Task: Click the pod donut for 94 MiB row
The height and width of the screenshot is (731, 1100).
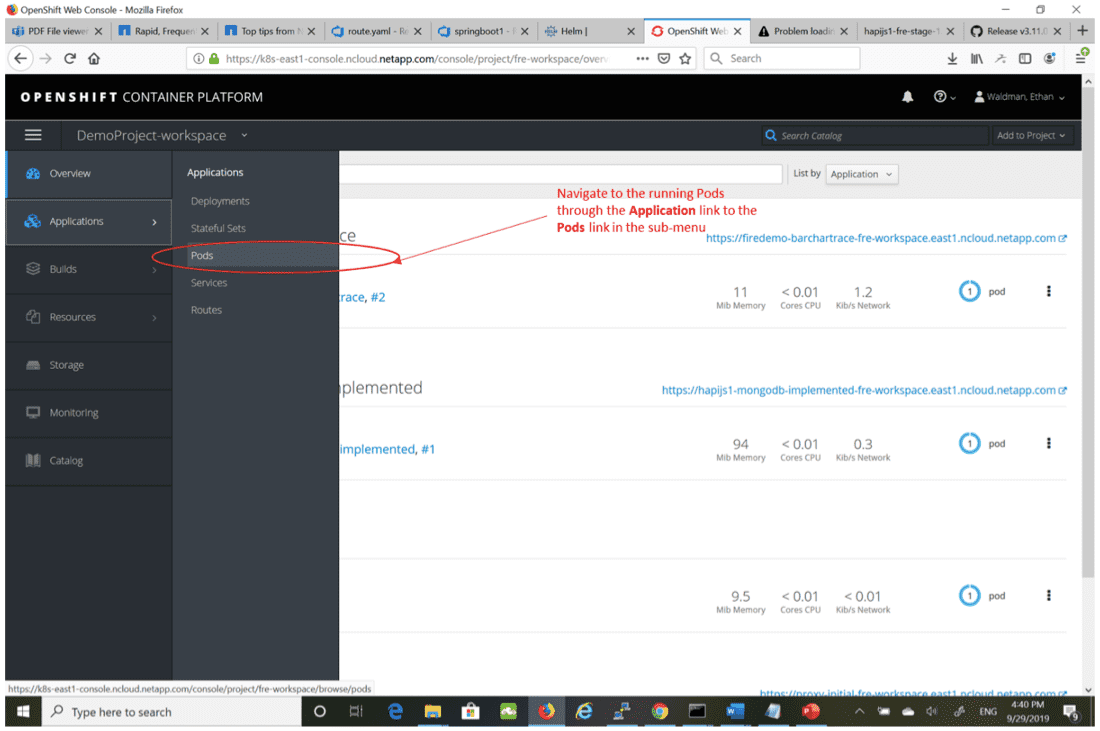Action: 969,443
